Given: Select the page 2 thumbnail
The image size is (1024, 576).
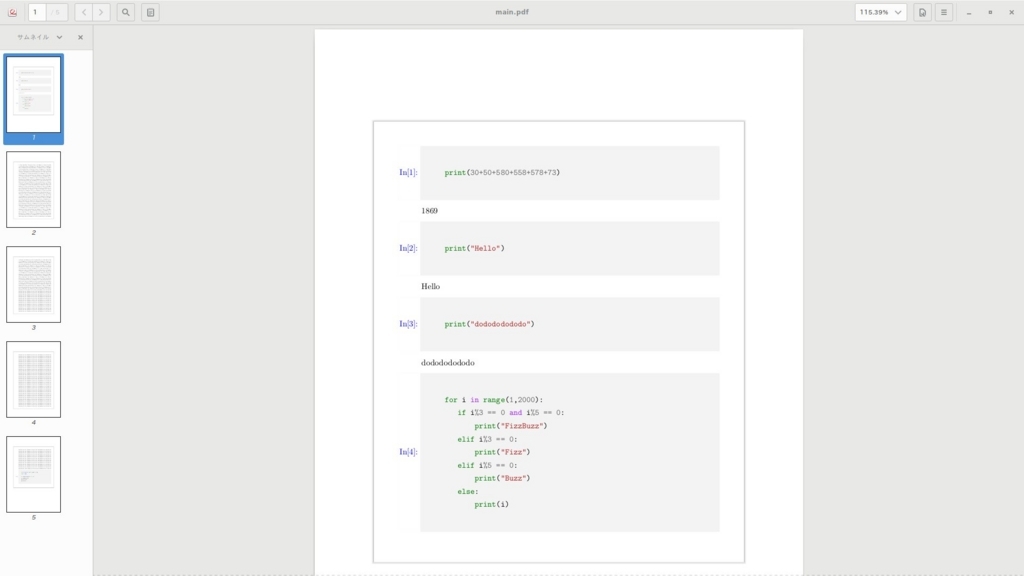Looking at the screenshot, I should (33, 189).
